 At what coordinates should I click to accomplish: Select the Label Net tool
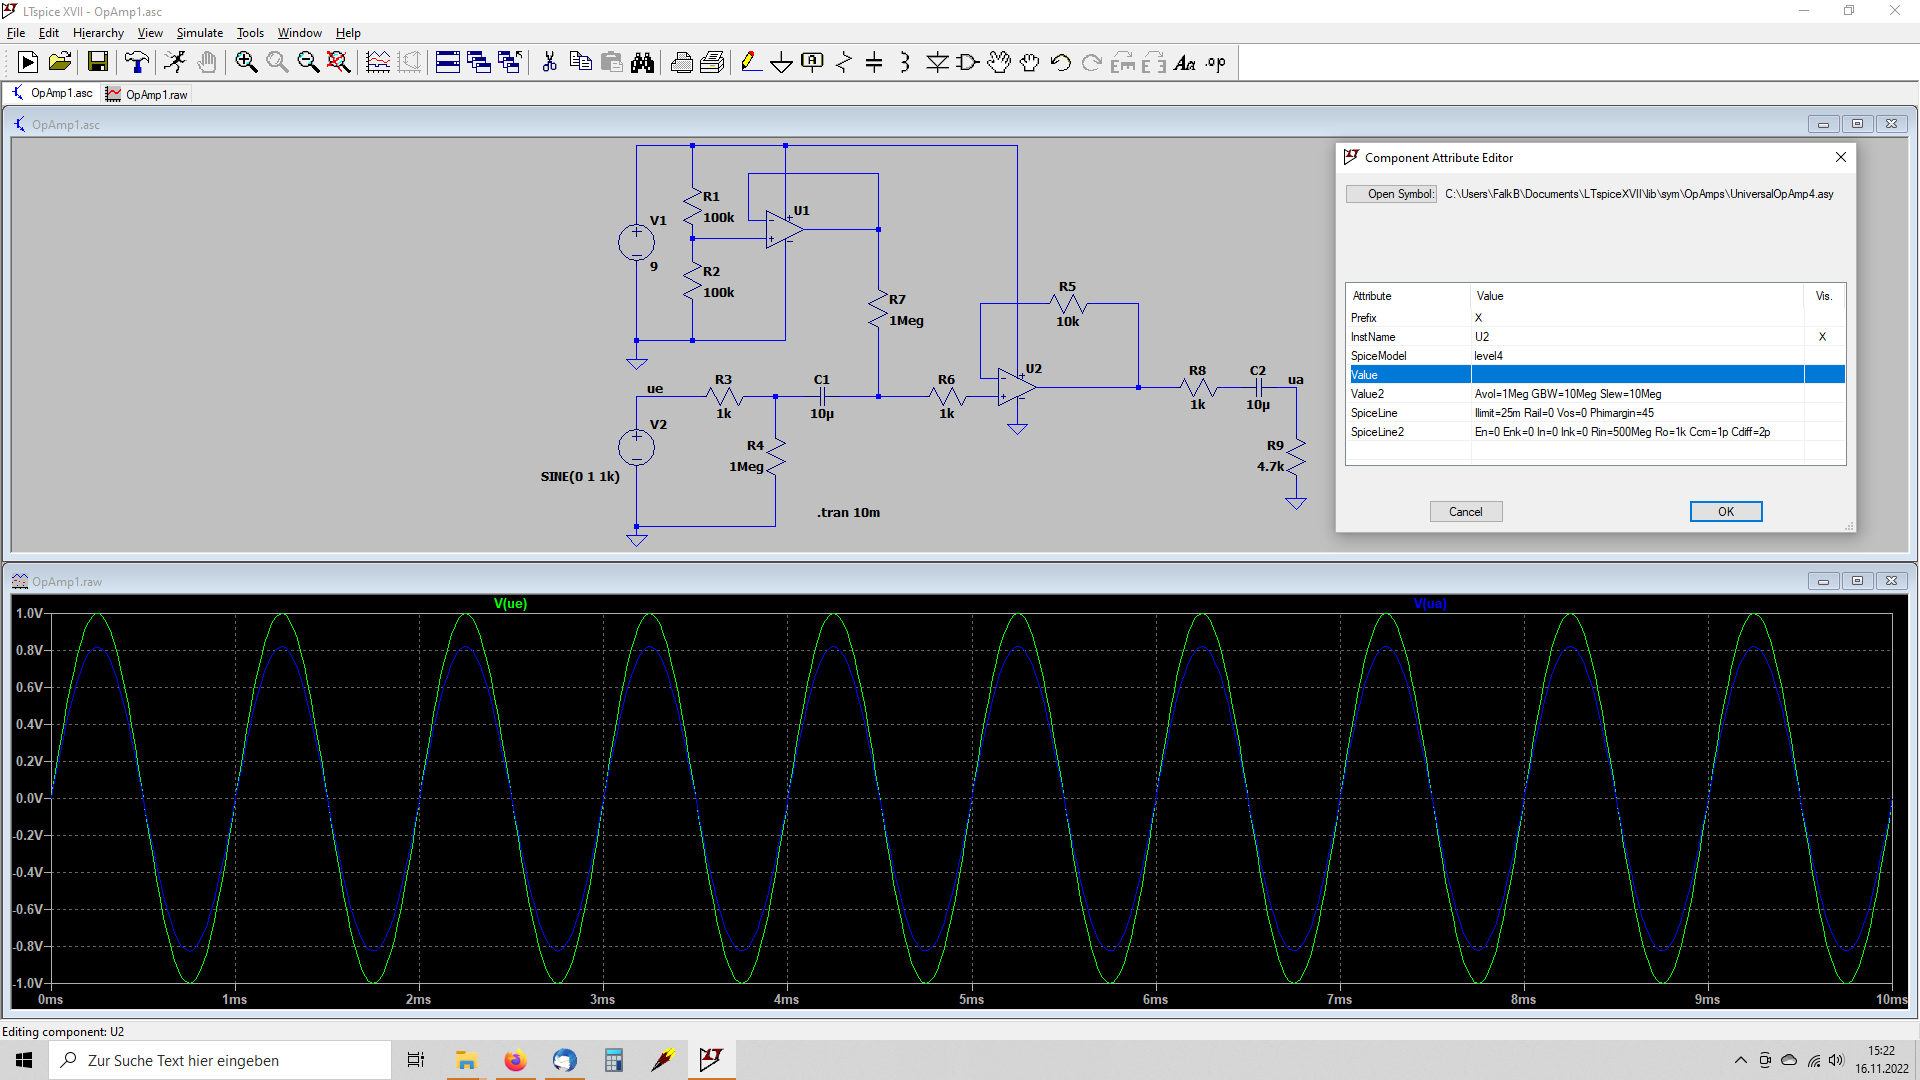(813, 63)
